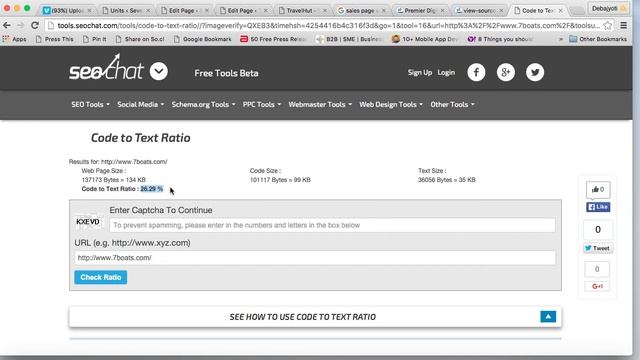Open the Webmaster Tools dropdown
This screenshot has height=360, width=640.
point(320,104)
